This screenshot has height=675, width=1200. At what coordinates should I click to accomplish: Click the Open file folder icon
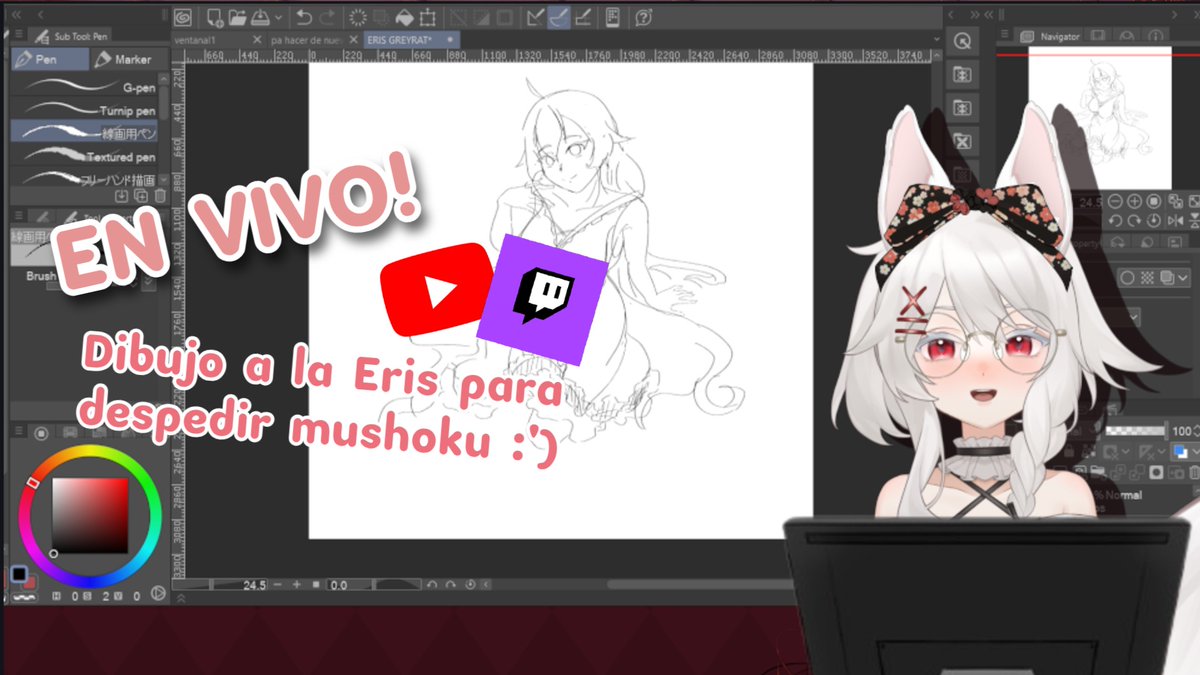[x=237, y=17]
